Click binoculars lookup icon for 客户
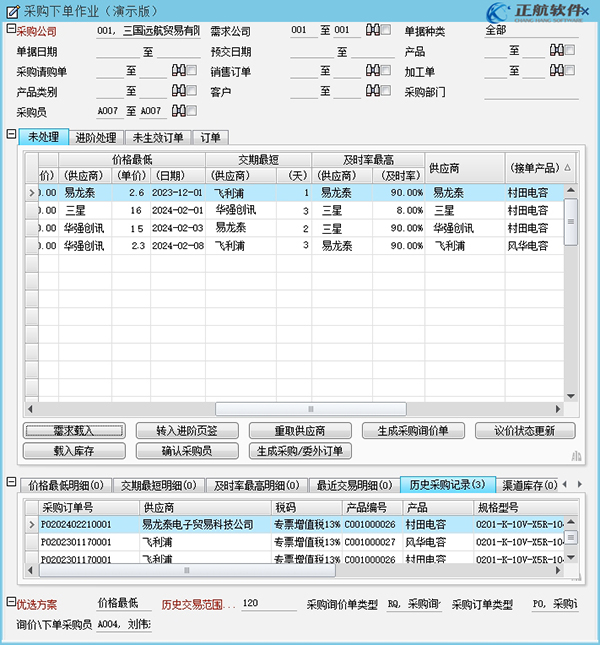 [x=373, y=90]
